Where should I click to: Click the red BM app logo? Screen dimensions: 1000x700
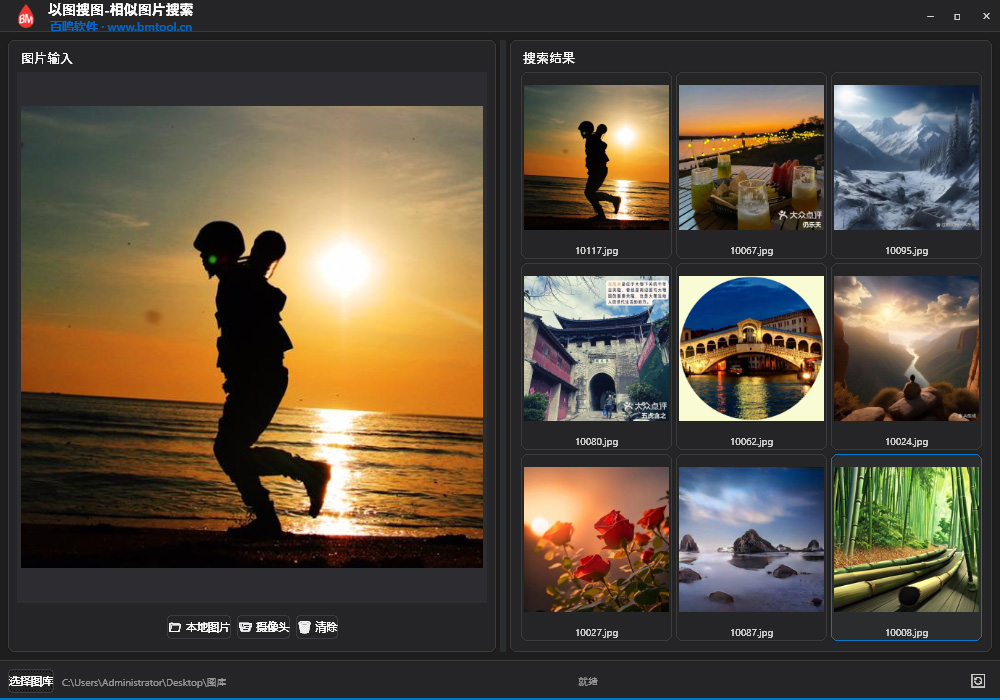26,16
